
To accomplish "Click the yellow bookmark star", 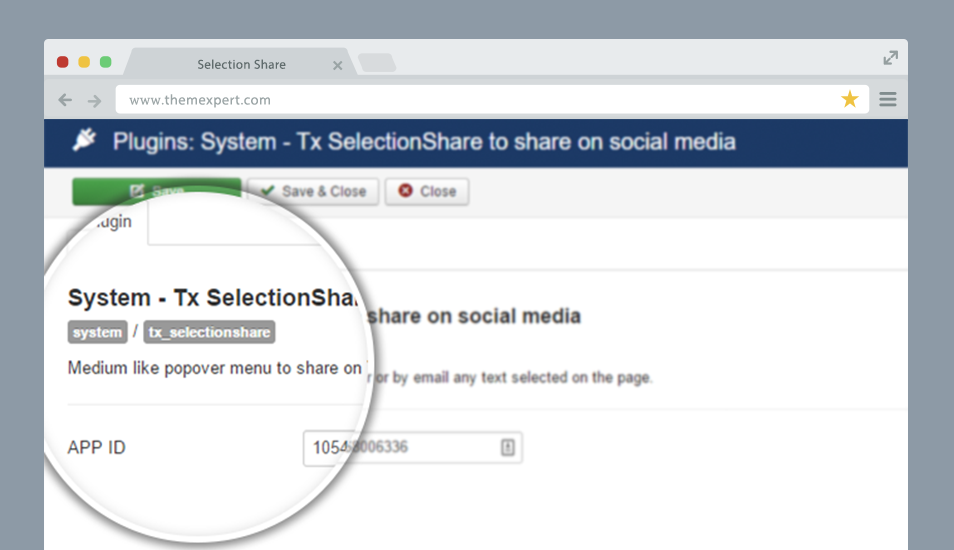I will [850, 99].
